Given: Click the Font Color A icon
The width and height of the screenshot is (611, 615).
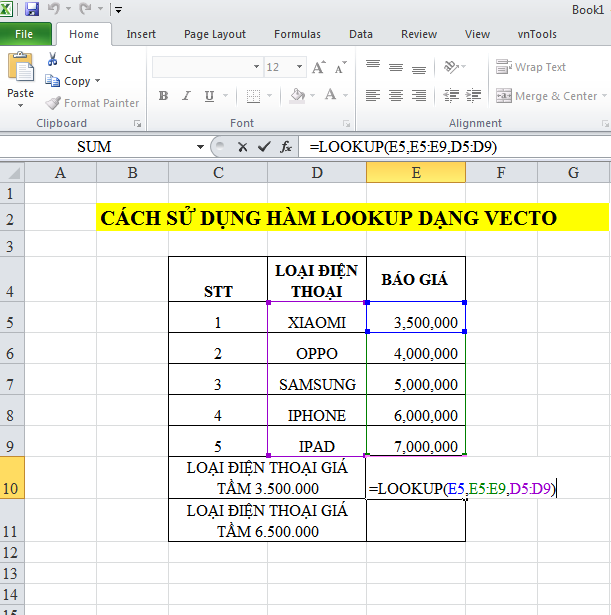Looking at the screenshot, I should (x=330, y=95).
